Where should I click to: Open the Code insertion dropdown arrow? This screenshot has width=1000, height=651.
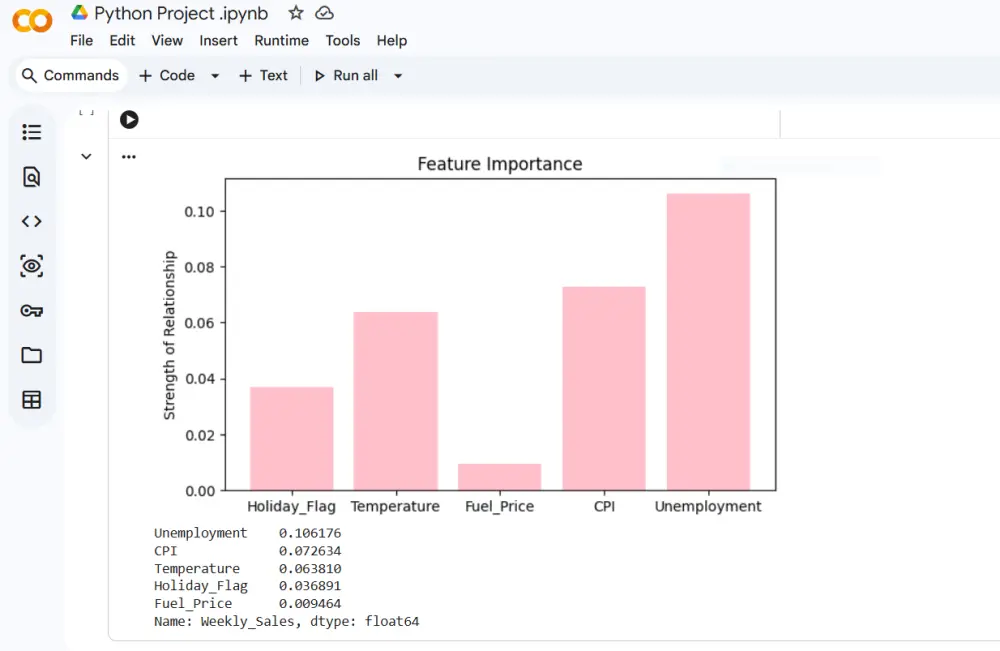[214, 75]
